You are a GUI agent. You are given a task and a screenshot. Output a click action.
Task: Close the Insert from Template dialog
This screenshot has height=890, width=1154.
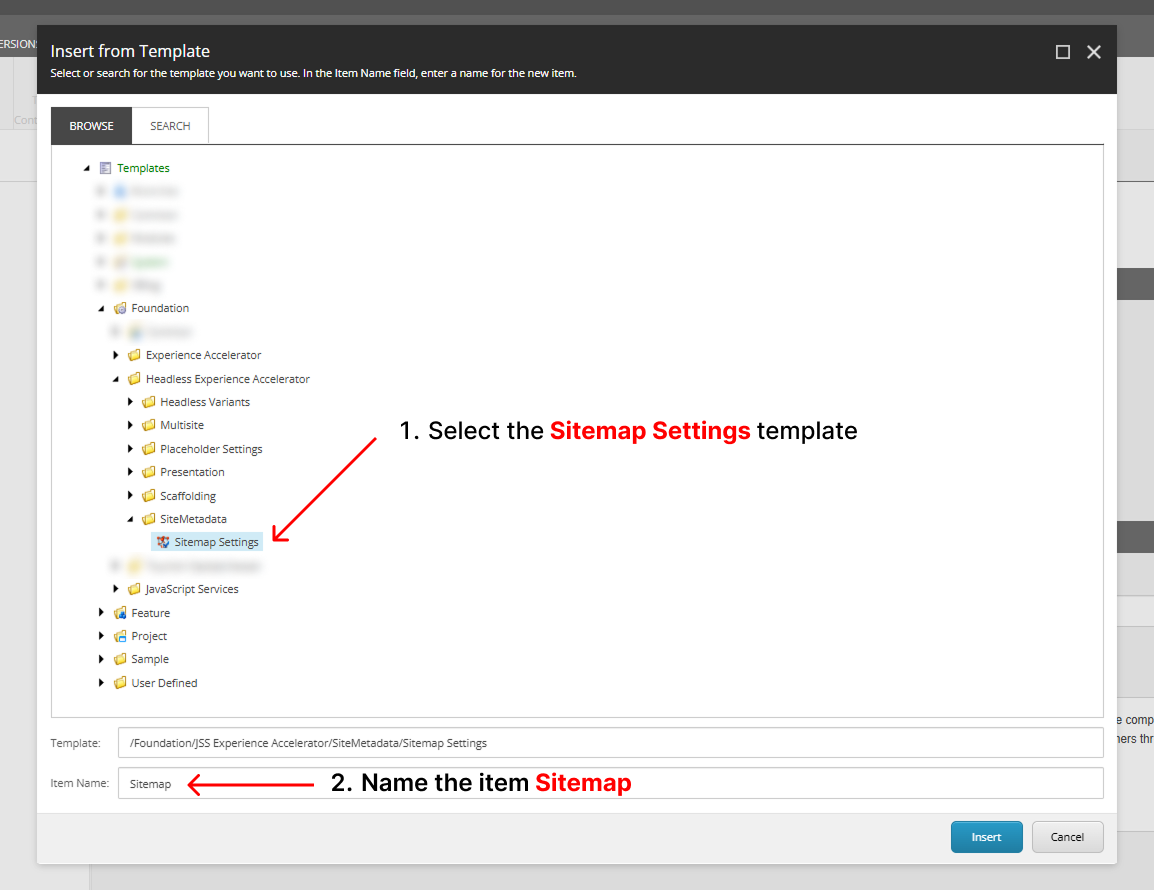click(x=1094, y=52)
